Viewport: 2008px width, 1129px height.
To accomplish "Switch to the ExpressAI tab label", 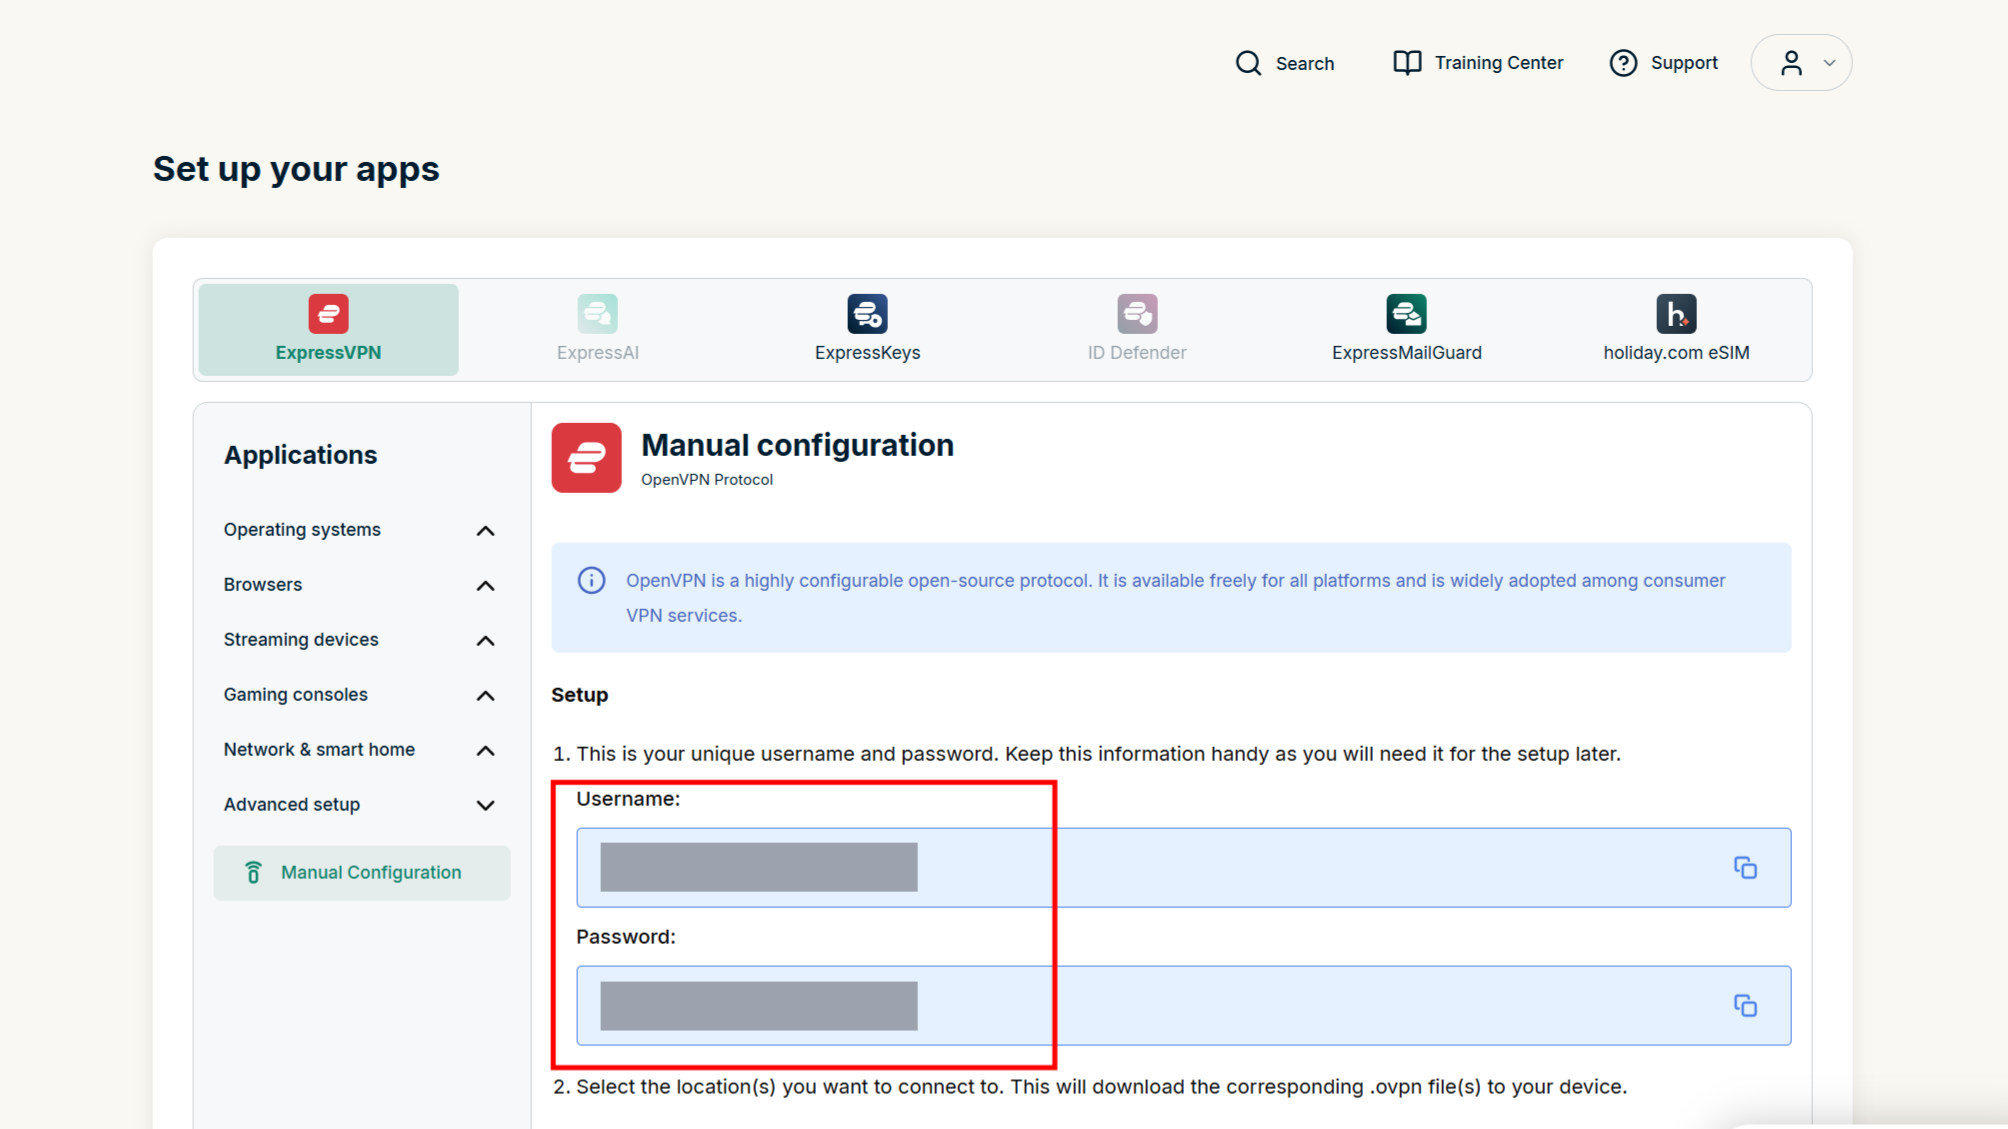I will click(598, 353).
